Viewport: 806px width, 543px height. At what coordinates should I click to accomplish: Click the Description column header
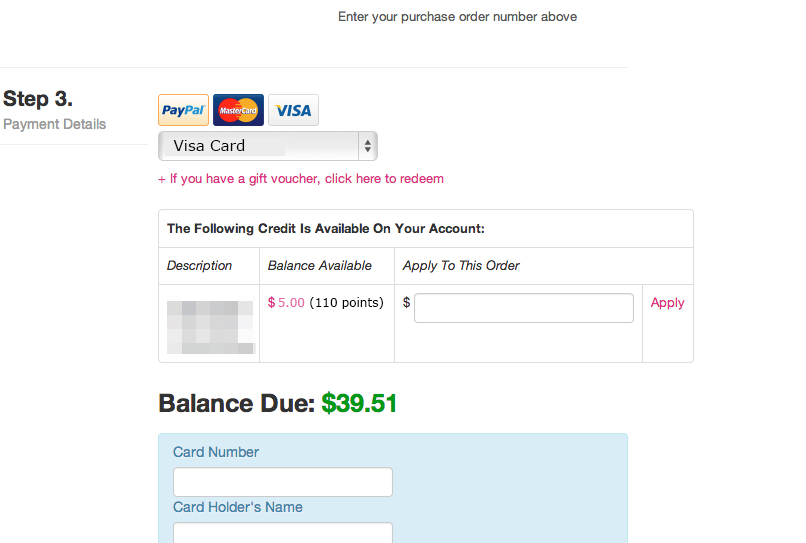click(199, 266)
